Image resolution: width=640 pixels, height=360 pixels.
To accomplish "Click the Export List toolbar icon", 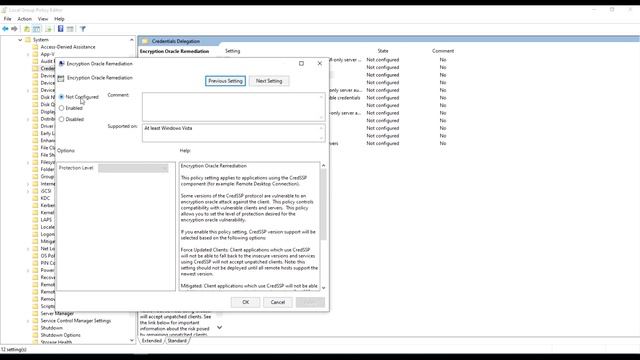I will pyautogui.click(x=49, y=29).
